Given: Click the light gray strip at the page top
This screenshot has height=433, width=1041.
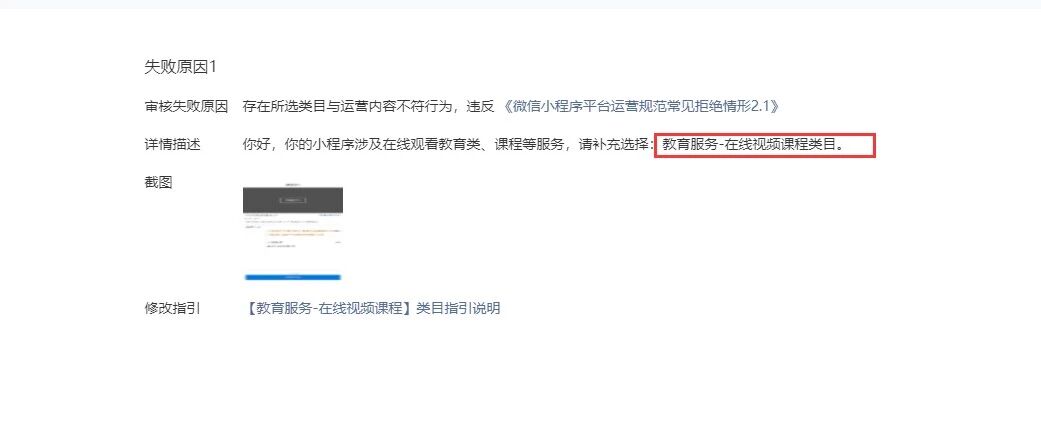Looking at the screenshot, I should (x=520, y=4).
